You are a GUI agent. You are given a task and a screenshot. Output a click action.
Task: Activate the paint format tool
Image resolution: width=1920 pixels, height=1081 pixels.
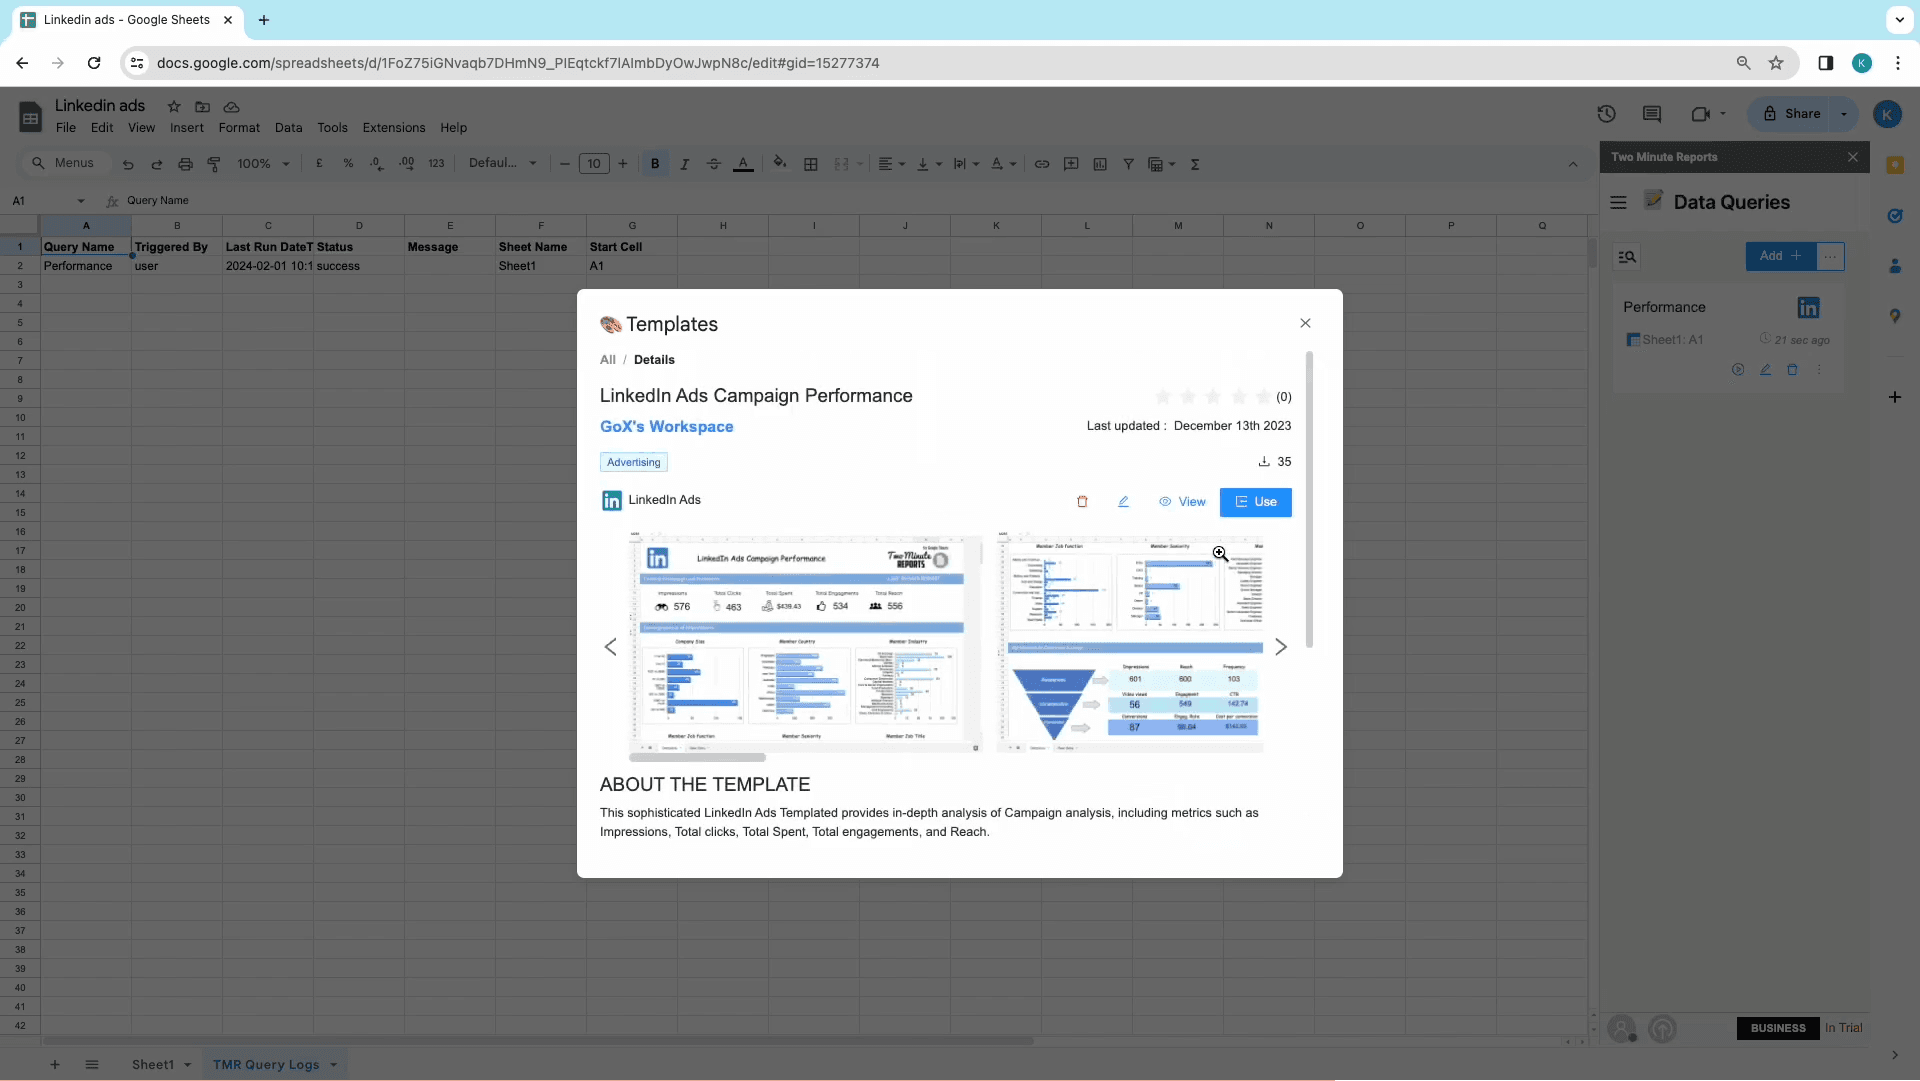[x=214, y=164]
